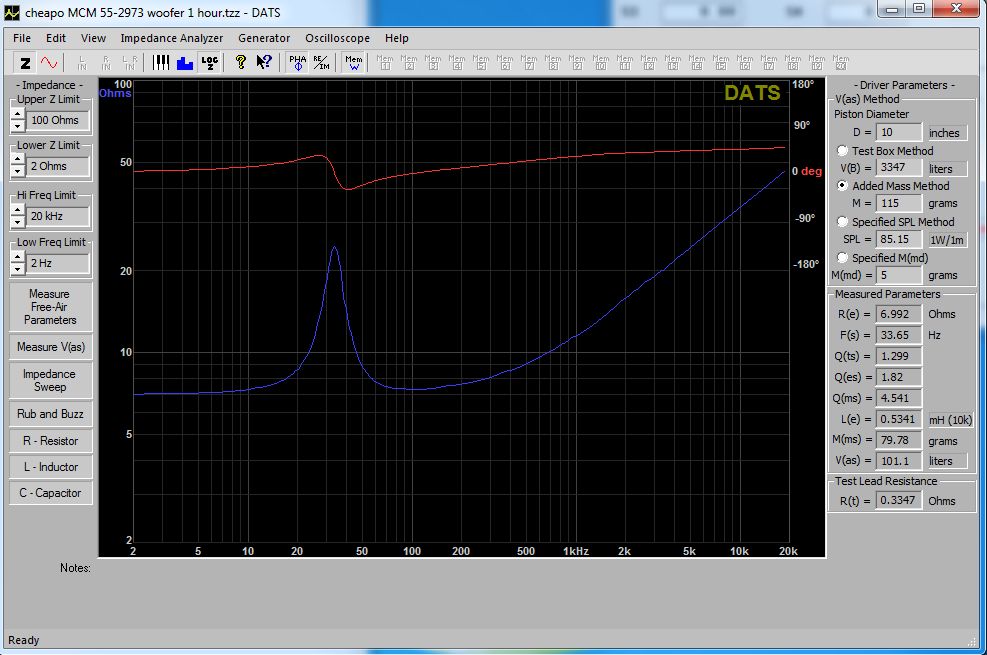Click the Measure V(as) button
The height and width of the screenshot is (655, 987).
[50, 347]
